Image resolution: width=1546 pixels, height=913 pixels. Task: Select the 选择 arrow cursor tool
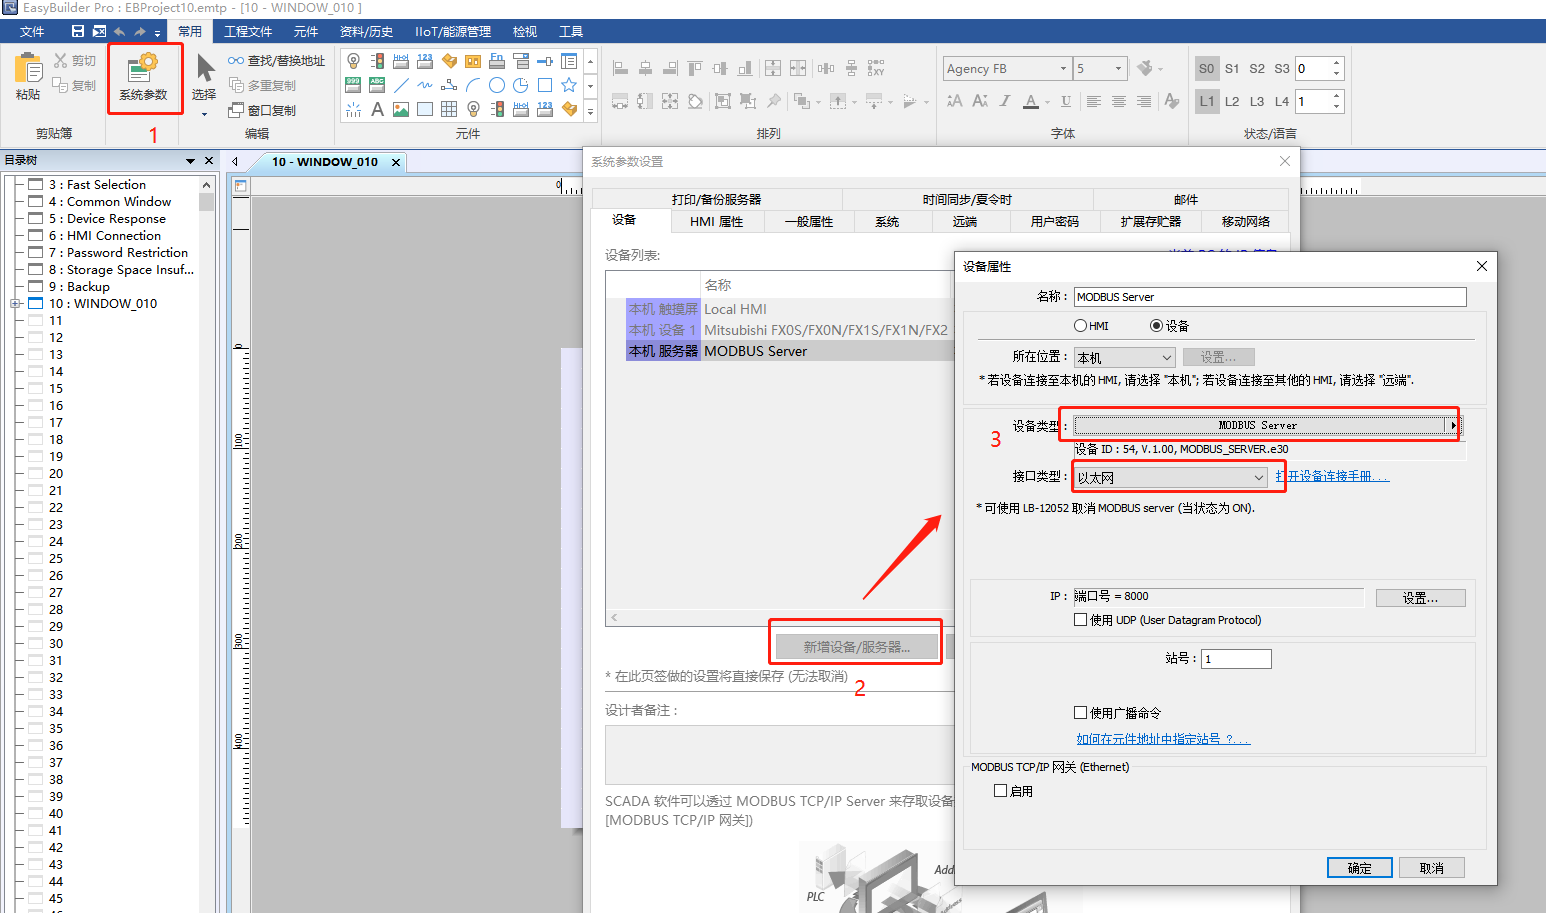(204, 78)
